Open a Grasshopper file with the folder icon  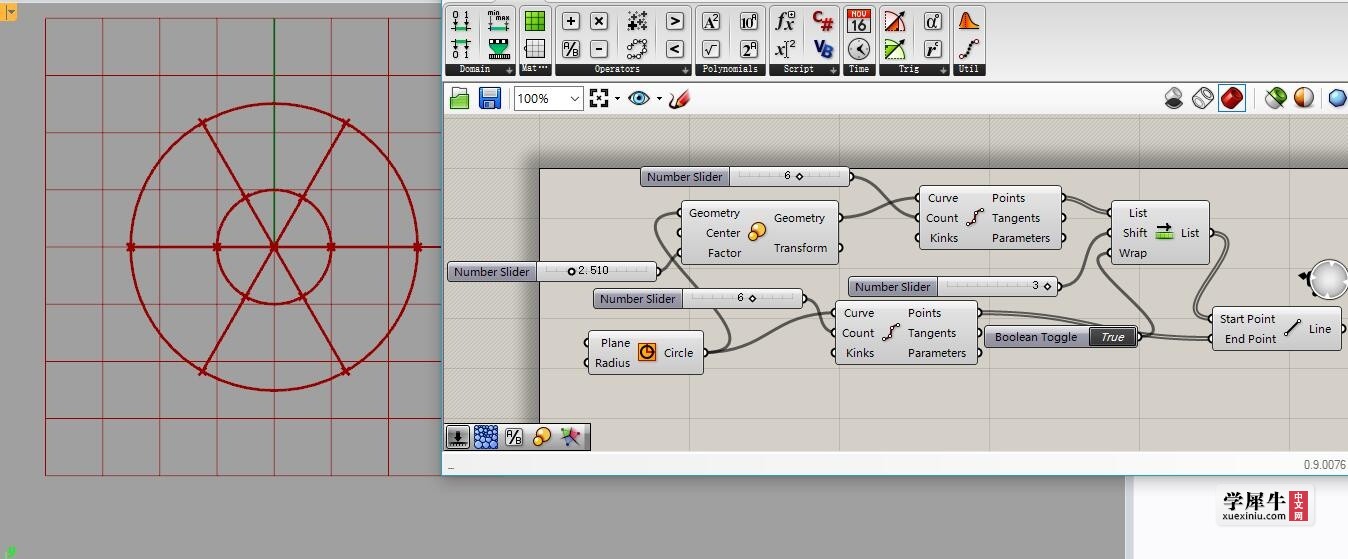[x=459, y=98]
